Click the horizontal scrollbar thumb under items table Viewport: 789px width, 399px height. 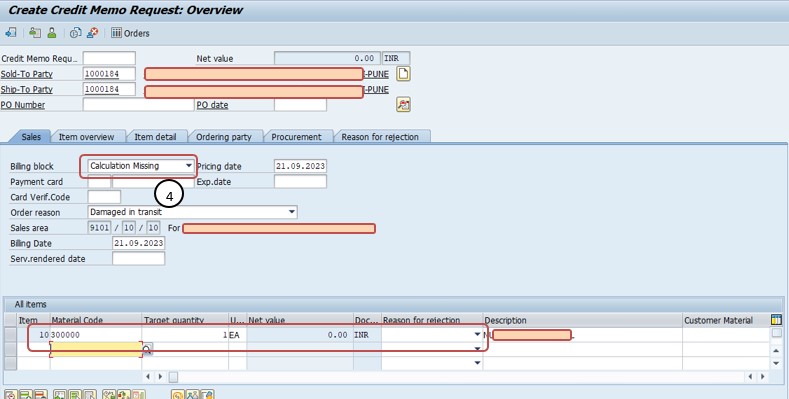click(173, 376)
